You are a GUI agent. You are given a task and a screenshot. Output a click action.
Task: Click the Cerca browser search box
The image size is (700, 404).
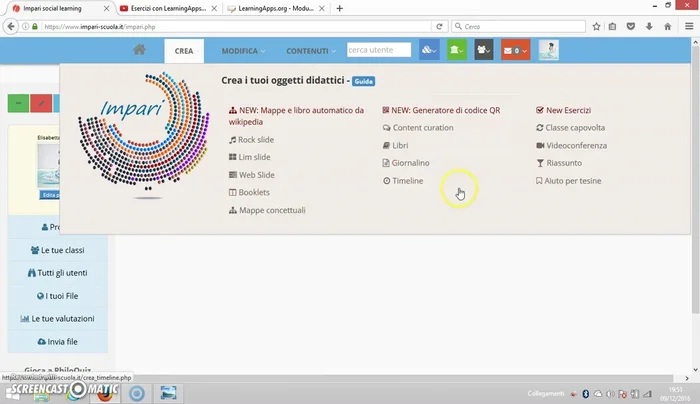tap(519, 26)
